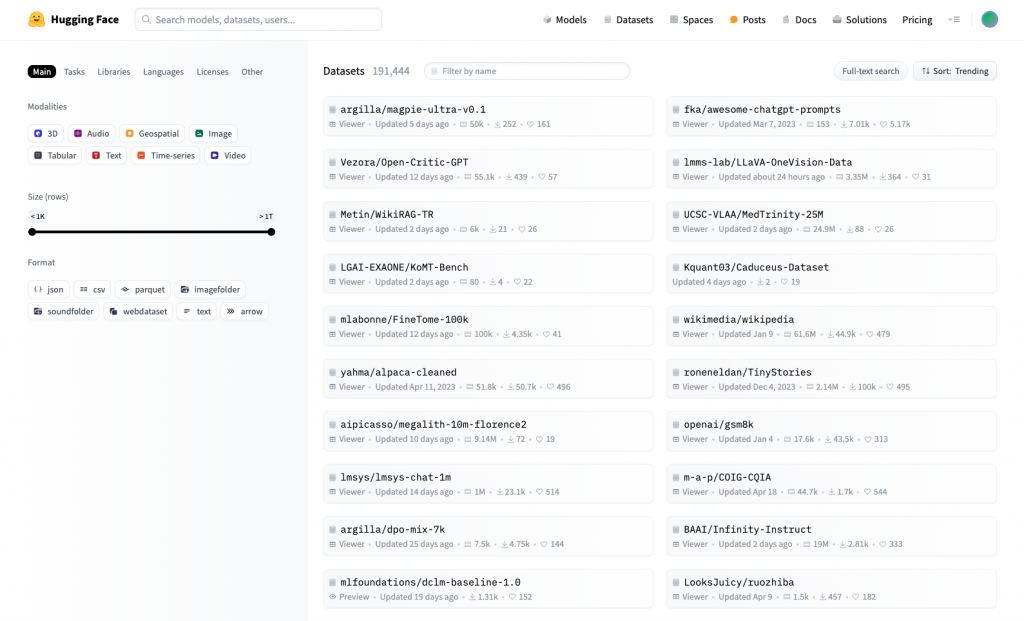The width and height of the screenshot is (1024, 621).
Task: Open the Metin/WikiRAG-TR dataset
Action: coord(488,221)
